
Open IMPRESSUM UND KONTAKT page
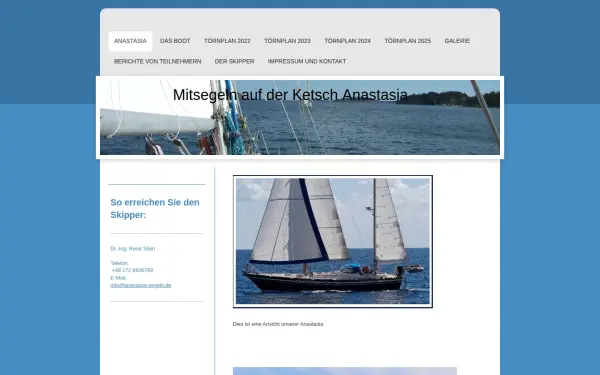tap(307, 61)
